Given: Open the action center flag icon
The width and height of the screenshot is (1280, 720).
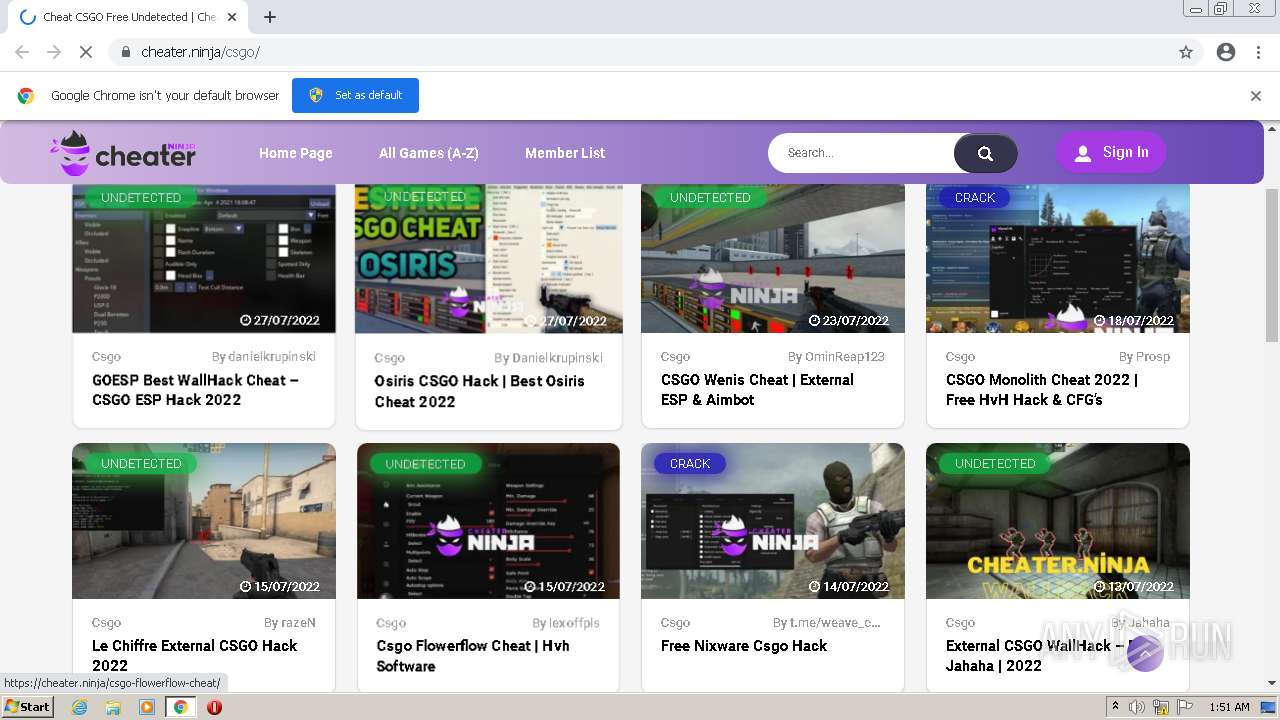Looking at the screenshot, I should tap(1185, 707).
